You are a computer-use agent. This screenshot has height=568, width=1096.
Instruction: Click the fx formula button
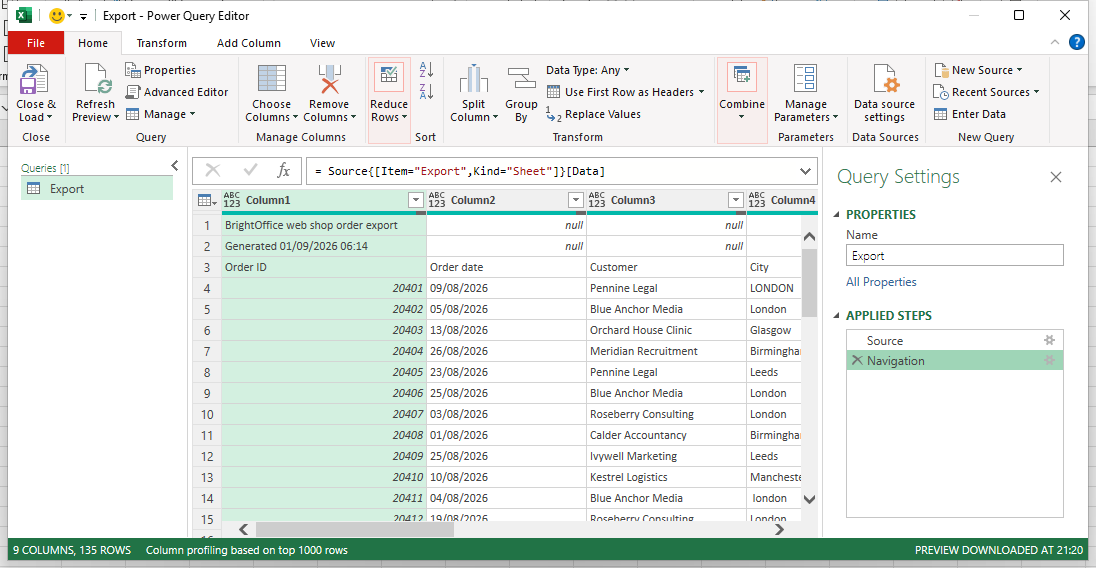[283, 170]
